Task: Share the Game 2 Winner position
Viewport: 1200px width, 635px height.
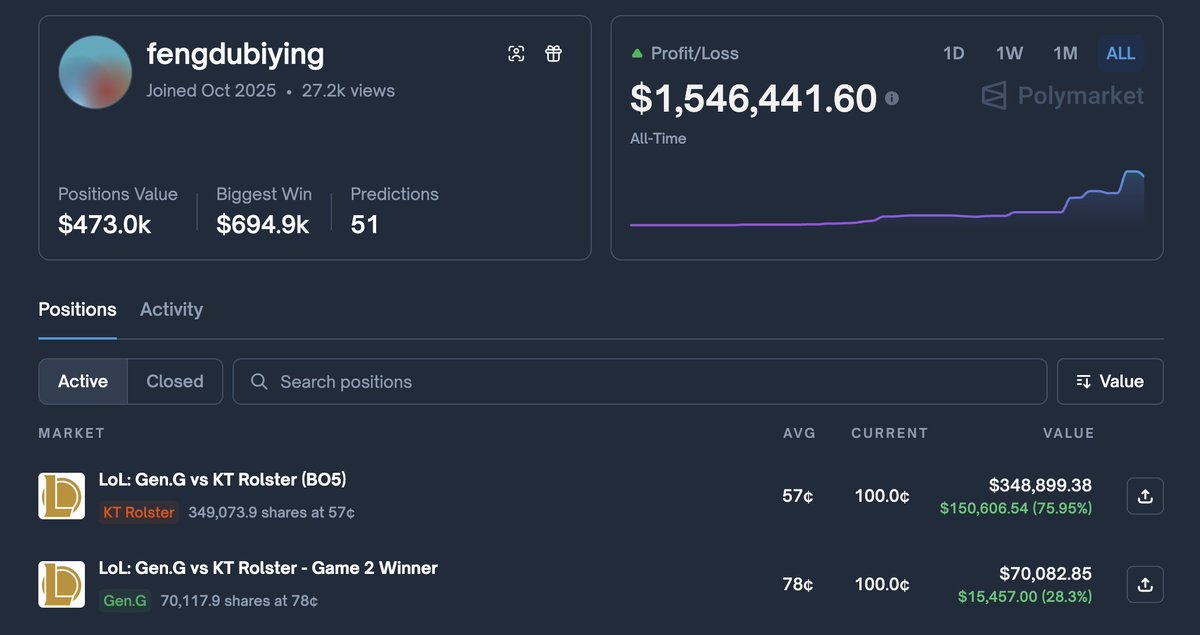Action: (1145, 584)
